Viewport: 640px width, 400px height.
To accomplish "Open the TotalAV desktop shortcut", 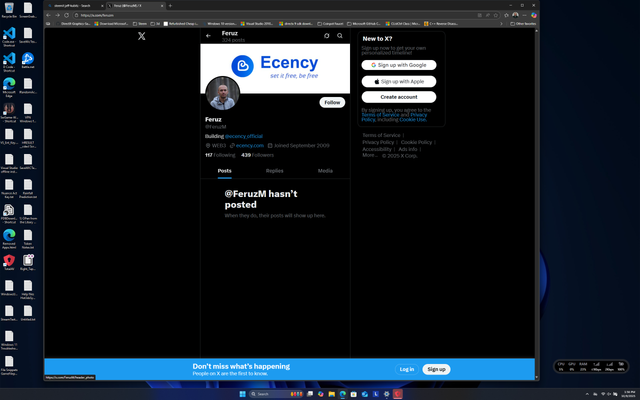I will pos(9,262).
